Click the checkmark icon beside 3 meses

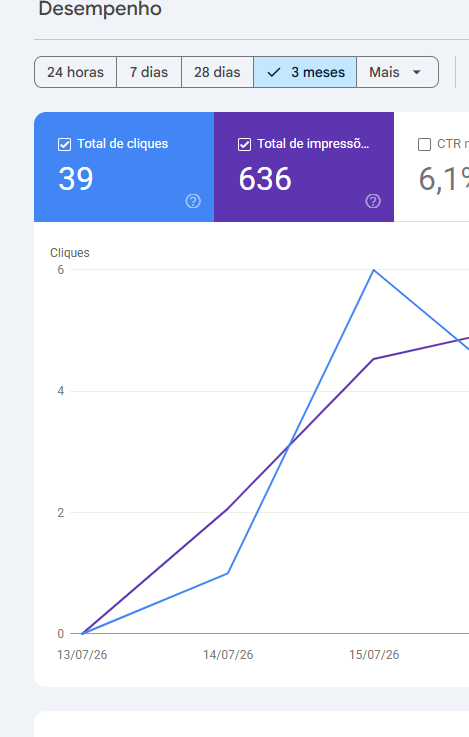[x=274, y=72]
